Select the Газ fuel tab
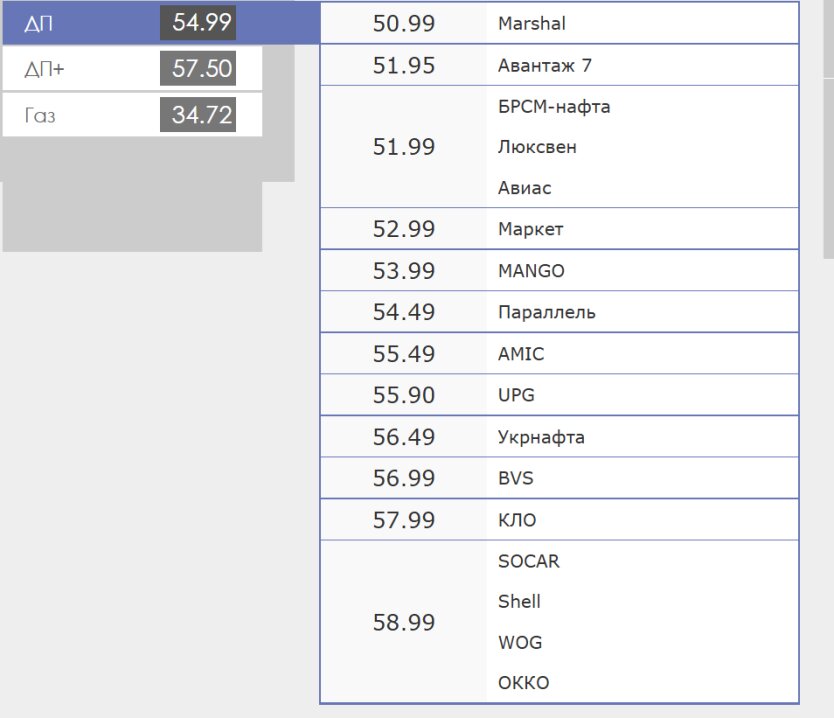The height and width of the screenshot is (718, 834). [x=132, y=114]
